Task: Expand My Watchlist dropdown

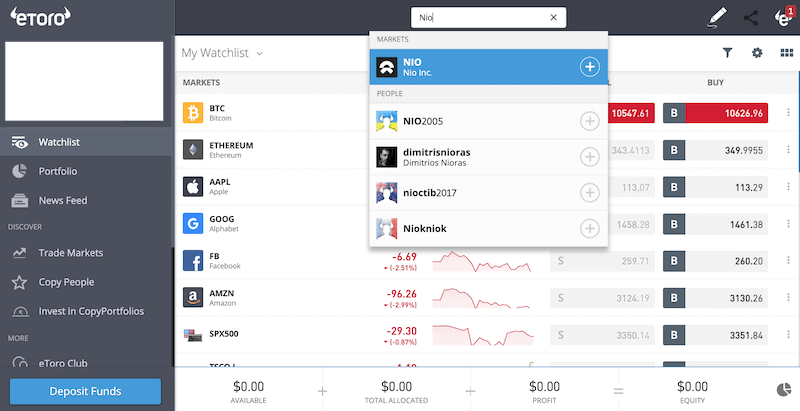Action: (222, 53)
